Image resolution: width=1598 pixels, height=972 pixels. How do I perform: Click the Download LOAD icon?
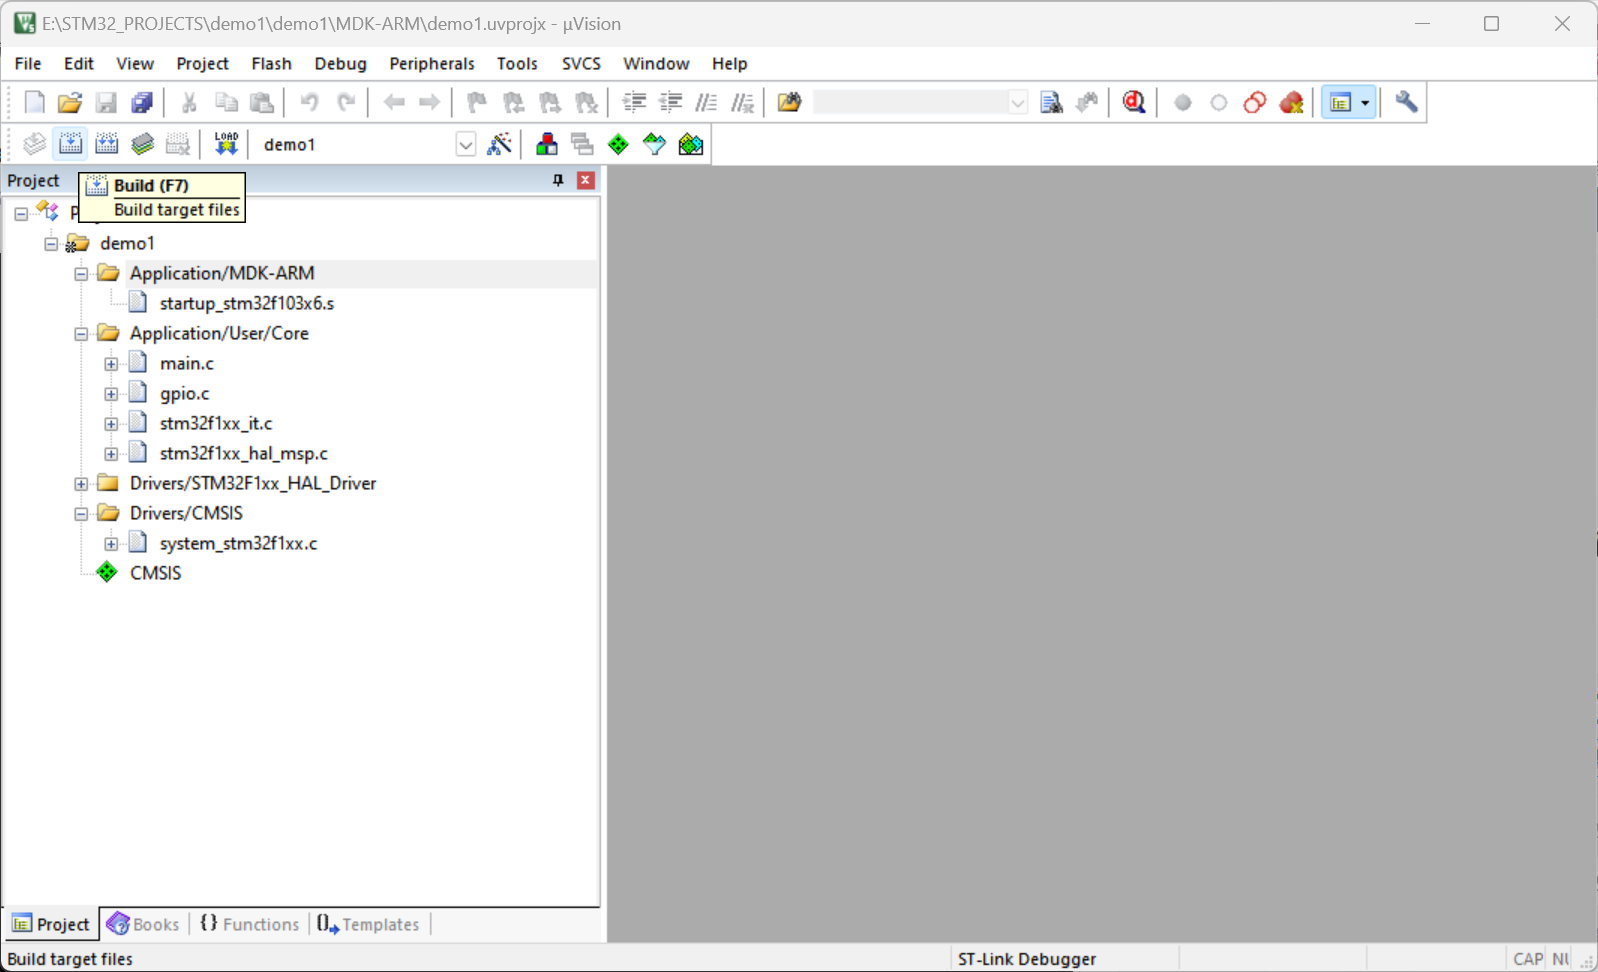[226, 144]
